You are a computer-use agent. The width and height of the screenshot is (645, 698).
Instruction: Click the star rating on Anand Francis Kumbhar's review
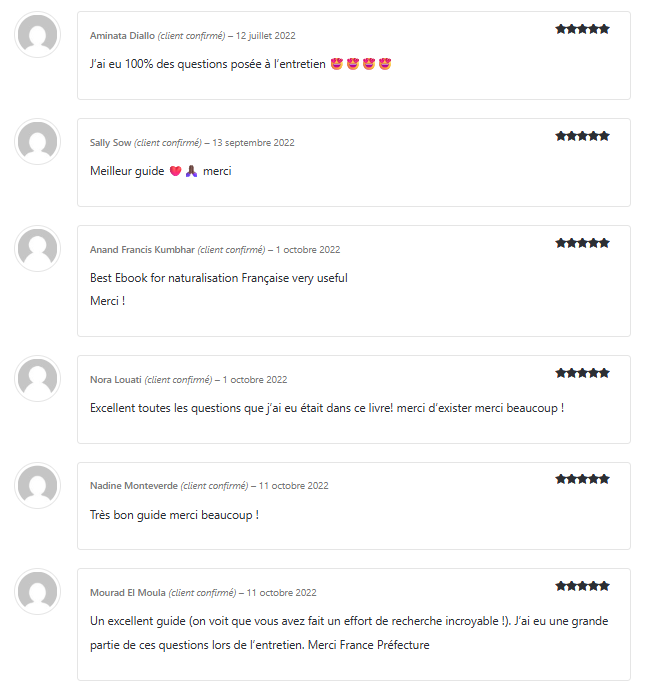point(582,243)
